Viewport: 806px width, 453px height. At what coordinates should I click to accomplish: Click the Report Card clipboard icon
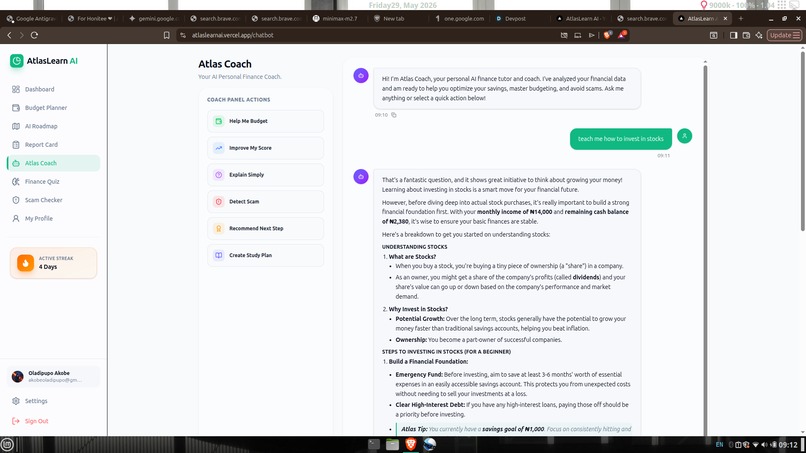pyautogui.click(x=16, y=145)
